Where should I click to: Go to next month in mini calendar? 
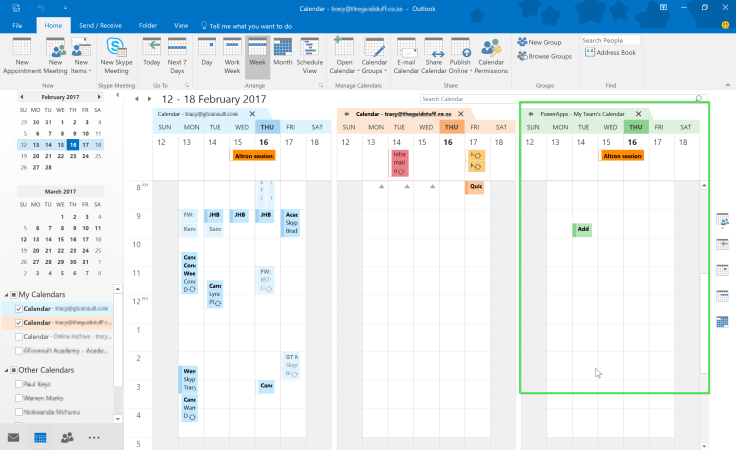pyautogui.click(x=99, y=97)
